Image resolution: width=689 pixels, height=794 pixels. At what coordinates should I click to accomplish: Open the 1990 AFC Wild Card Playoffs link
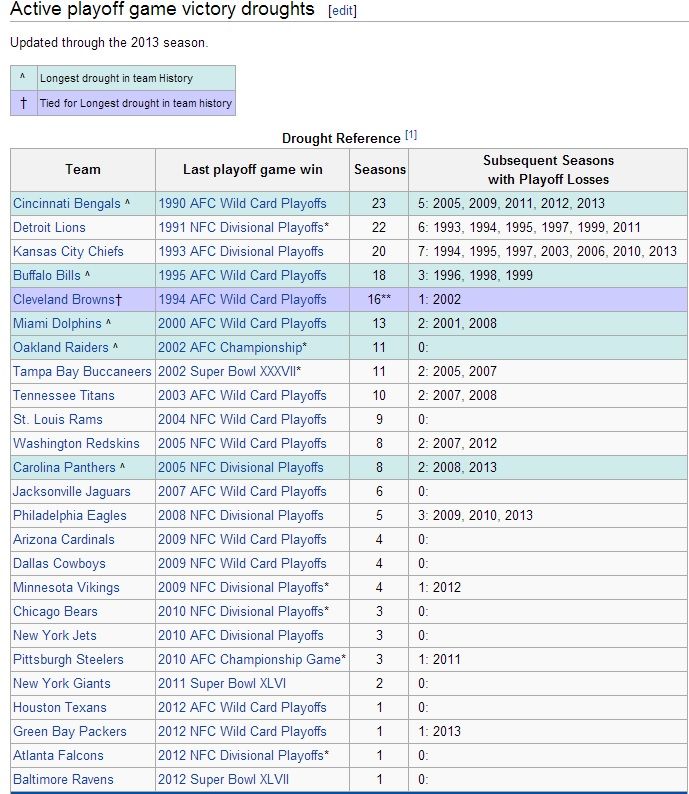242,204
